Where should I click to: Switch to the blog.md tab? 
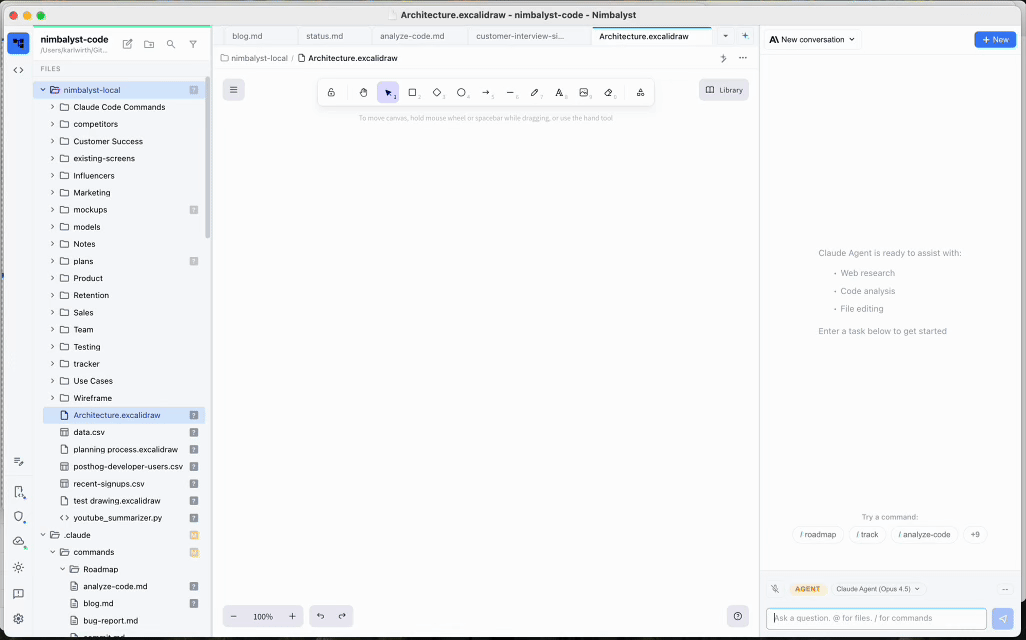tap(247, 35)
